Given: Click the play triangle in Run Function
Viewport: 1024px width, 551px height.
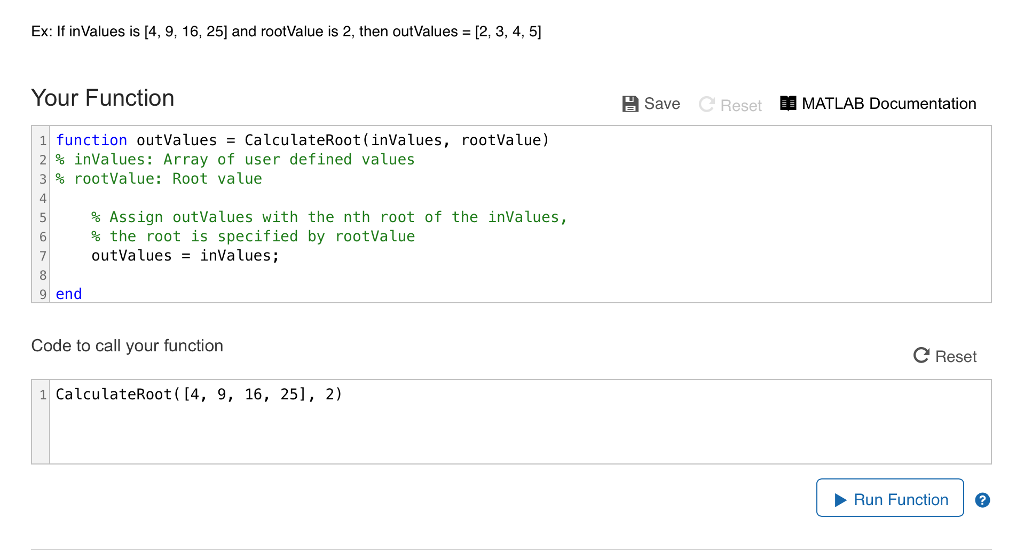Looking at the screenshot, I should click(840, 500).
